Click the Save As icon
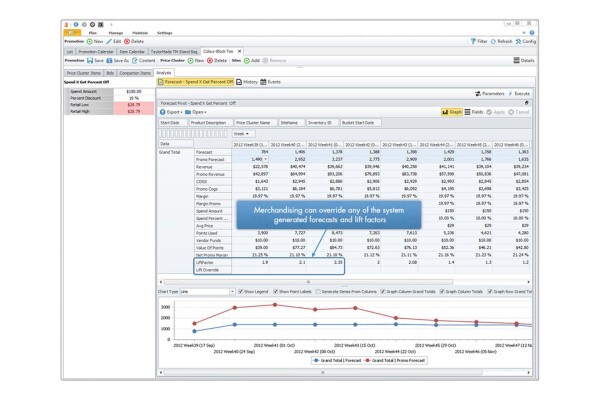Image resolution: width=600 pixels, height=400 pixels. tap(109, 60)
